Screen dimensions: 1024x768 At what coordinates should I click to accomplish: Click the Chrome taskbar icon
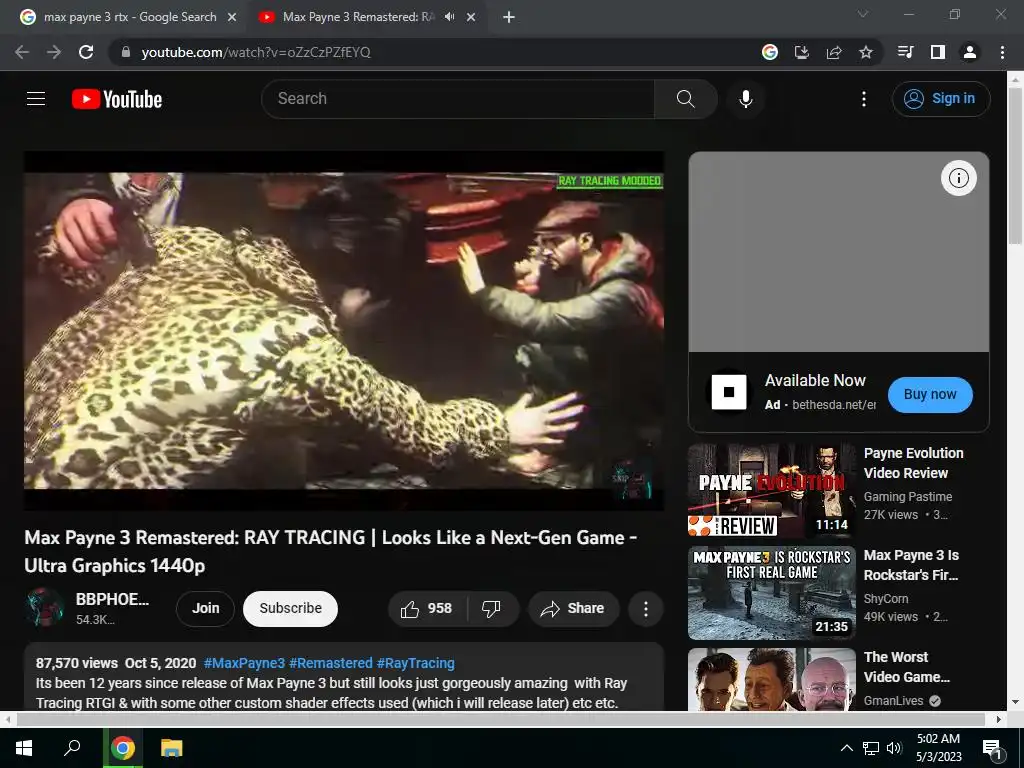[122, 748]
